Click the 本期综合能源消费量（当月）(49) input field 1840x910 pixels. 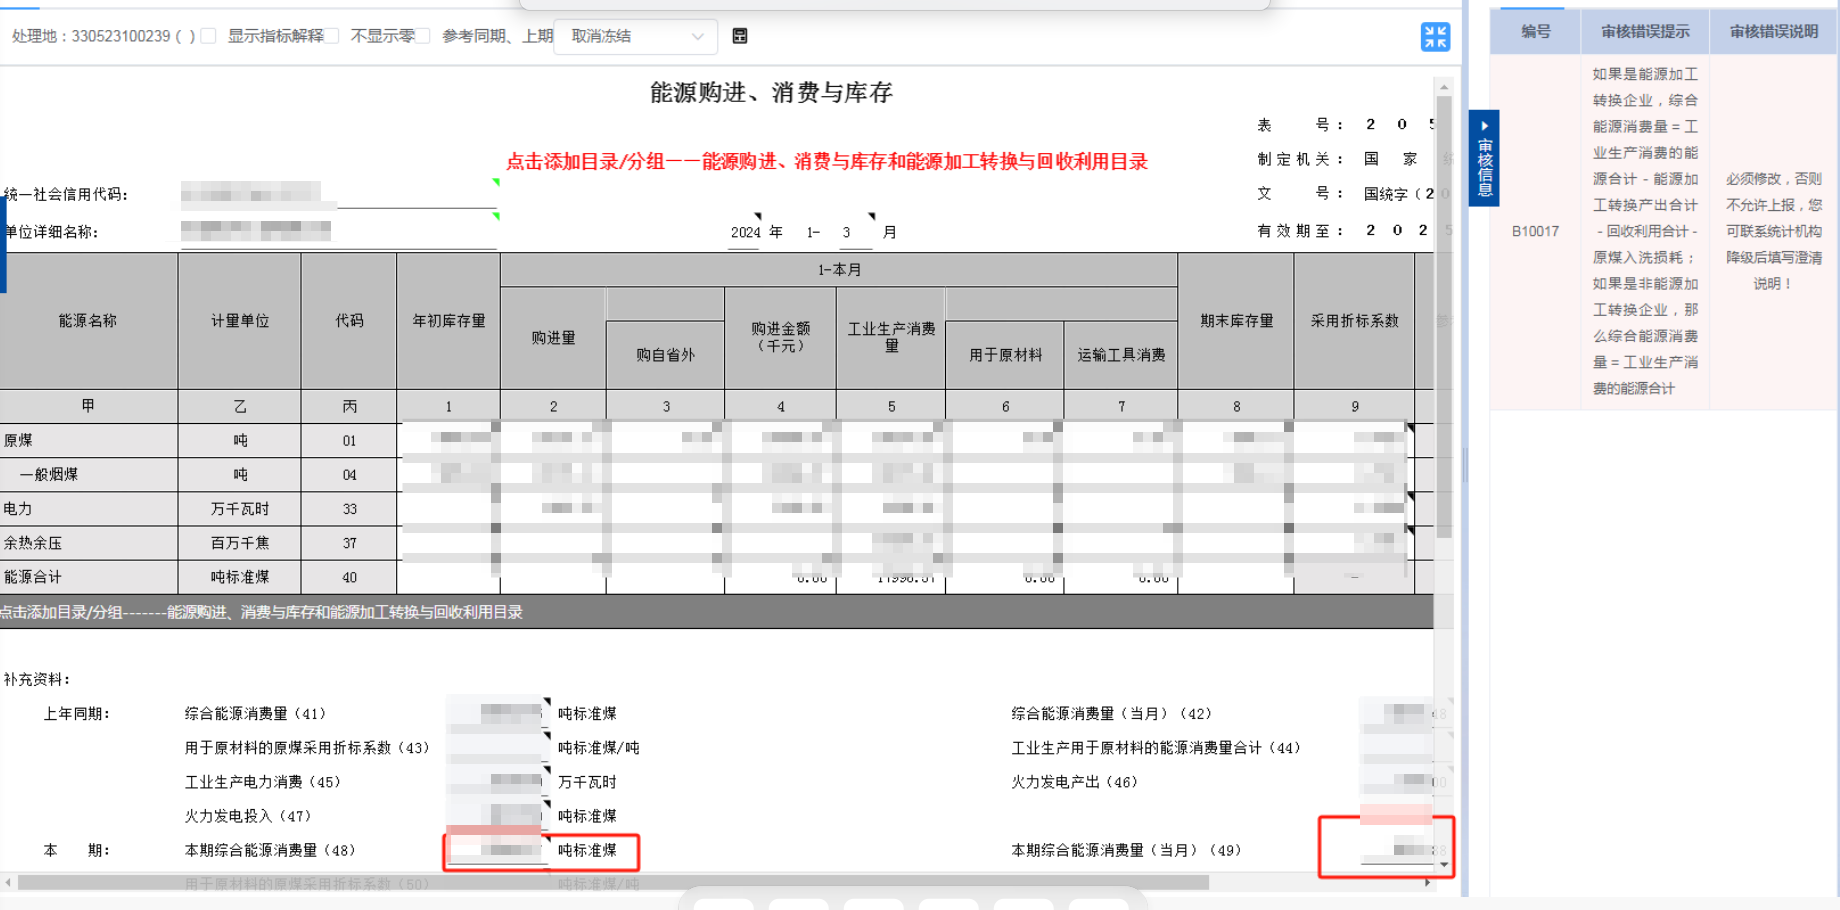1395,850
